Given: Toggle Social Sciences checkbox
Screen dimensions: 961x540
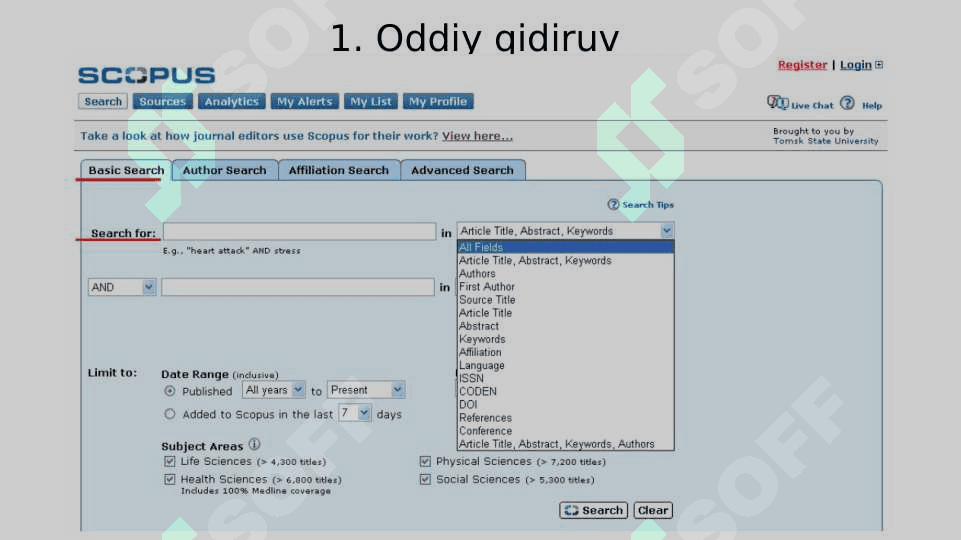Looking at the screenshot, I should pyautogui.click(x=425, y=479).
